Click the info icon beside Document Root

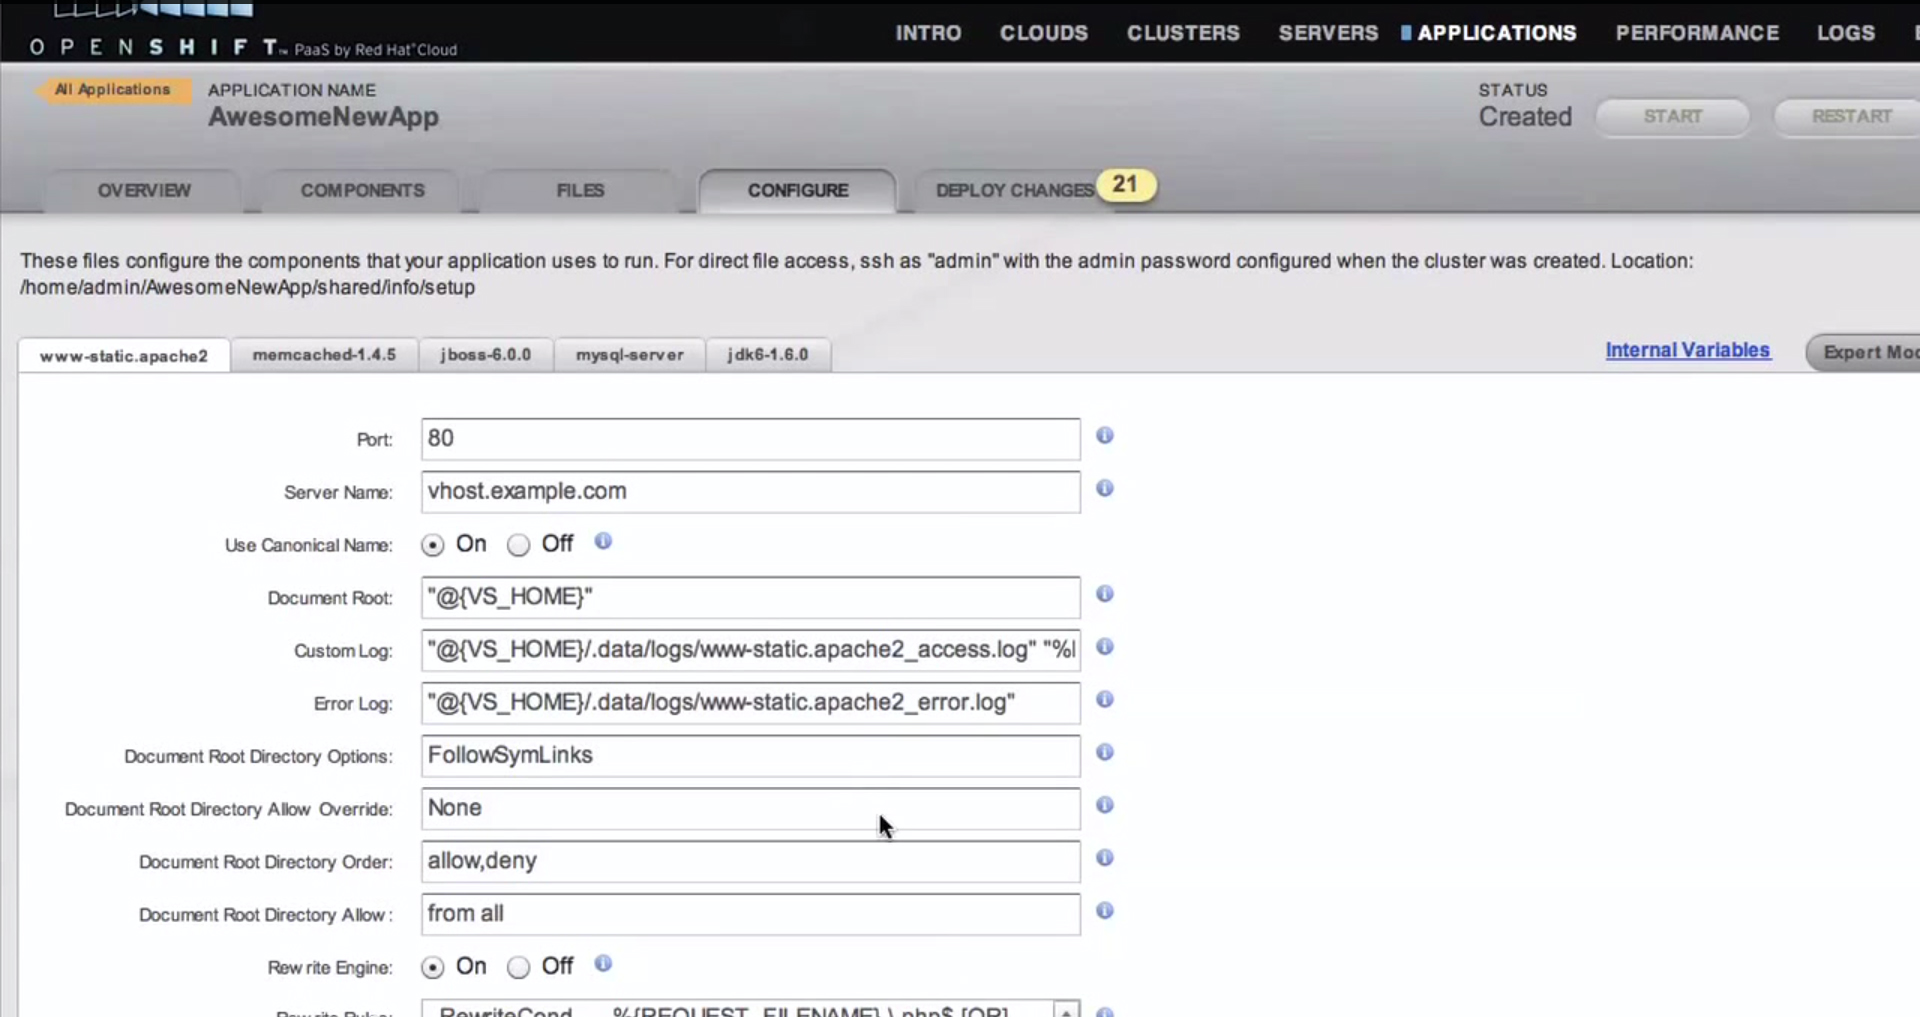(1104, 594)
